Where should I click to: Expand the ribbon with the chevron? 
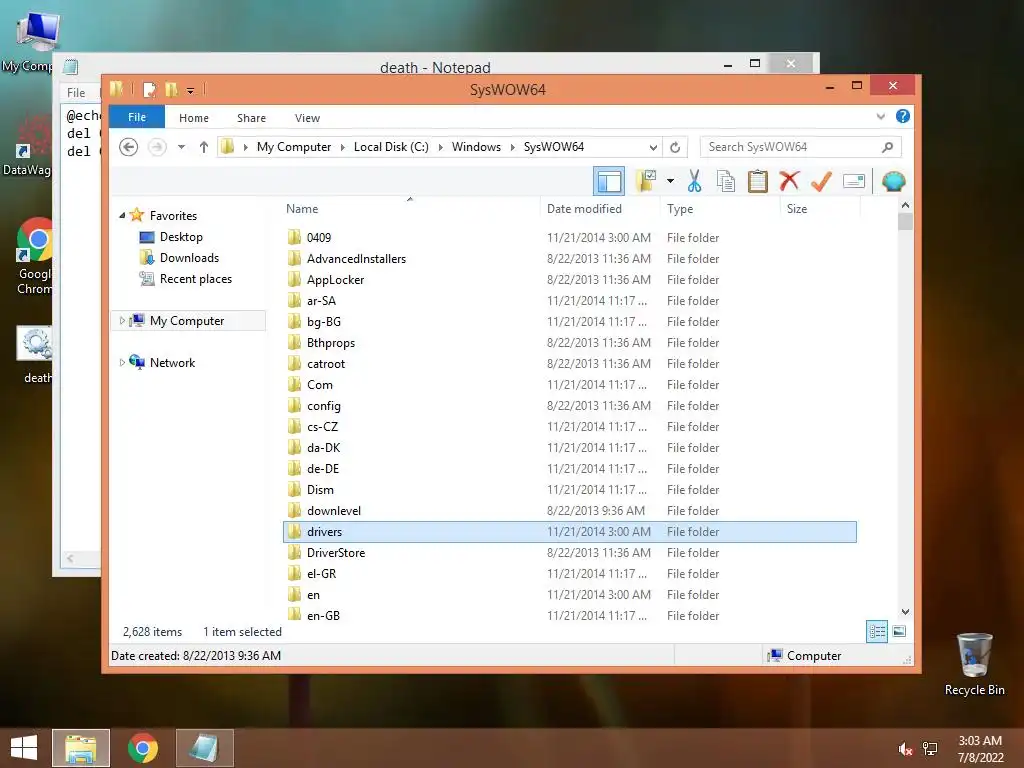881,116
